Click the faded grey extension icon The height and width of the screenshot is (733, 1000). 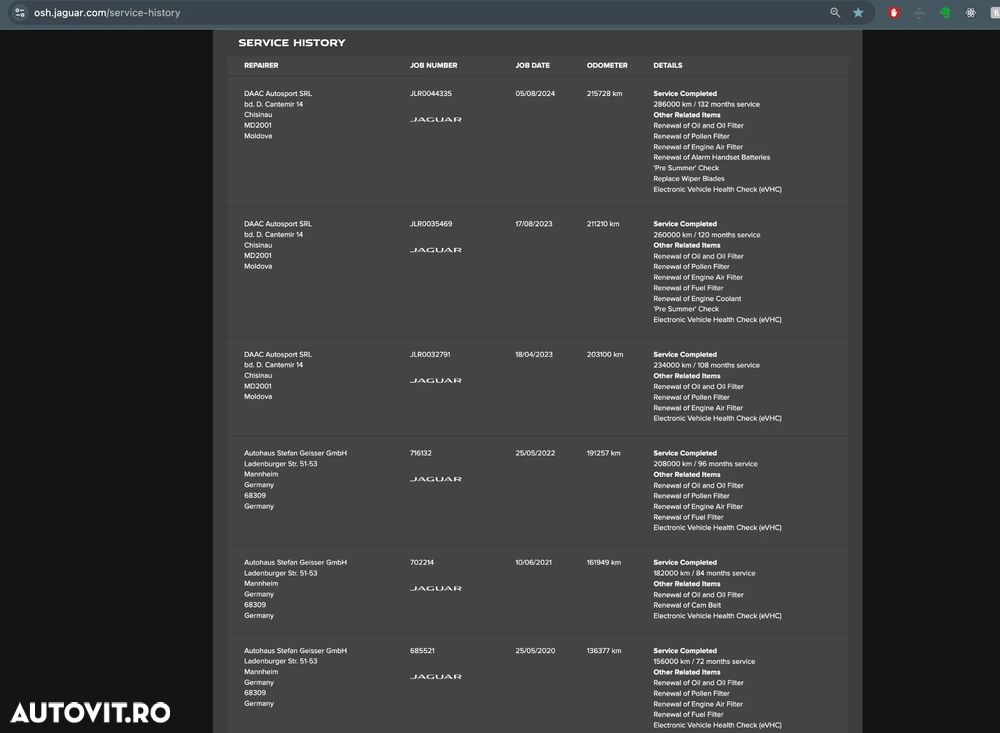[x=919, y=13]
